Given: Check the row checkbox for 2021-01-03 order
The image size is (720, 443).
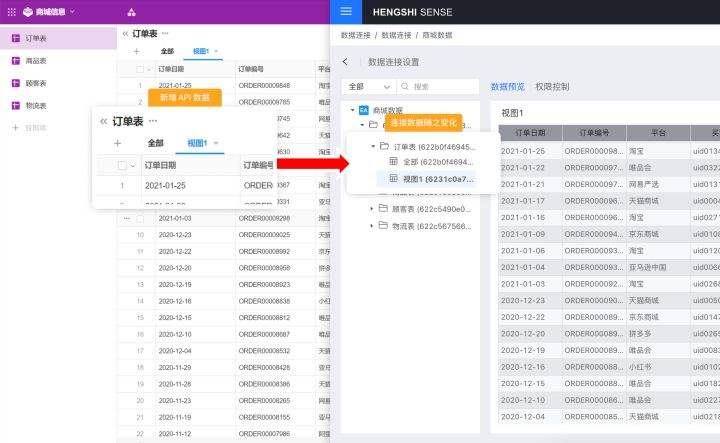Looking at the screenshot, I should (139, 218).
